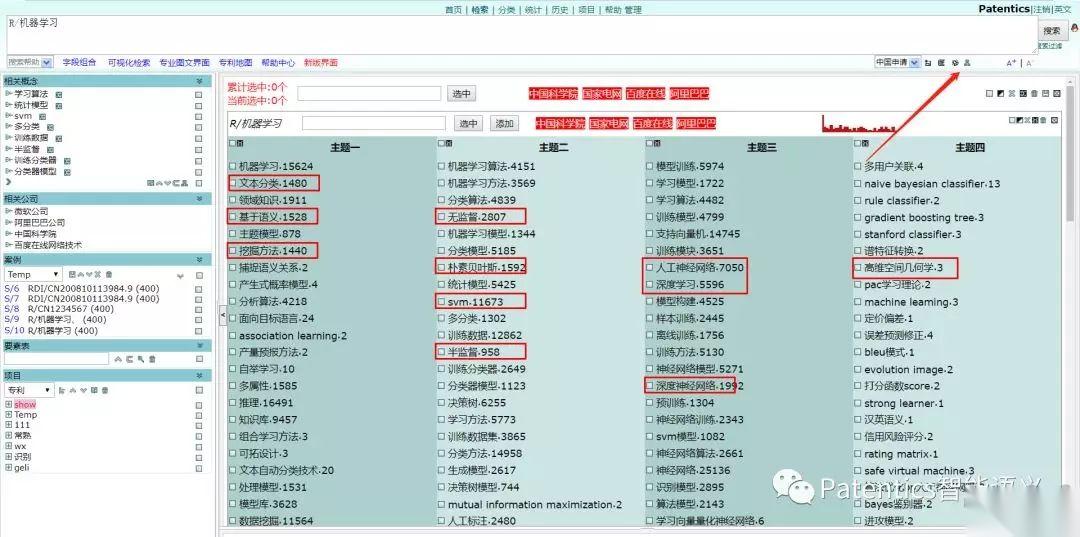Open the 中国申请 dropdown
The height and width of the screenshot is (537, 1080).
(896, 63)
